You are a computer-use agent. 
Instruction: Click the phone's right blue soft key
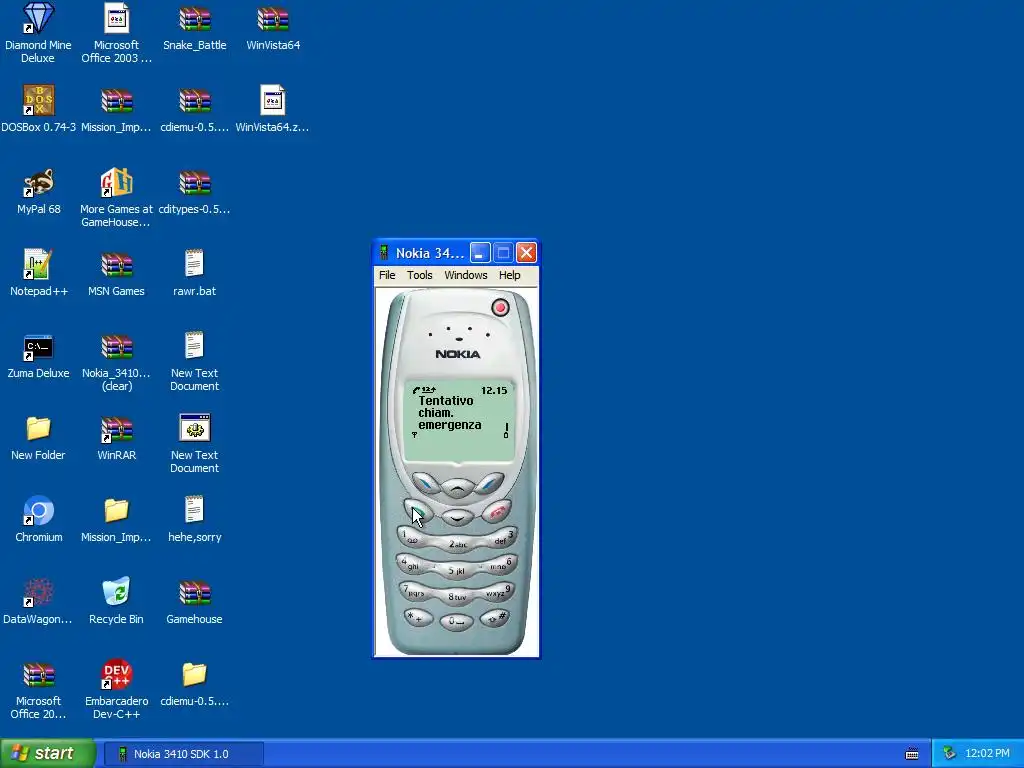(490, 483)
